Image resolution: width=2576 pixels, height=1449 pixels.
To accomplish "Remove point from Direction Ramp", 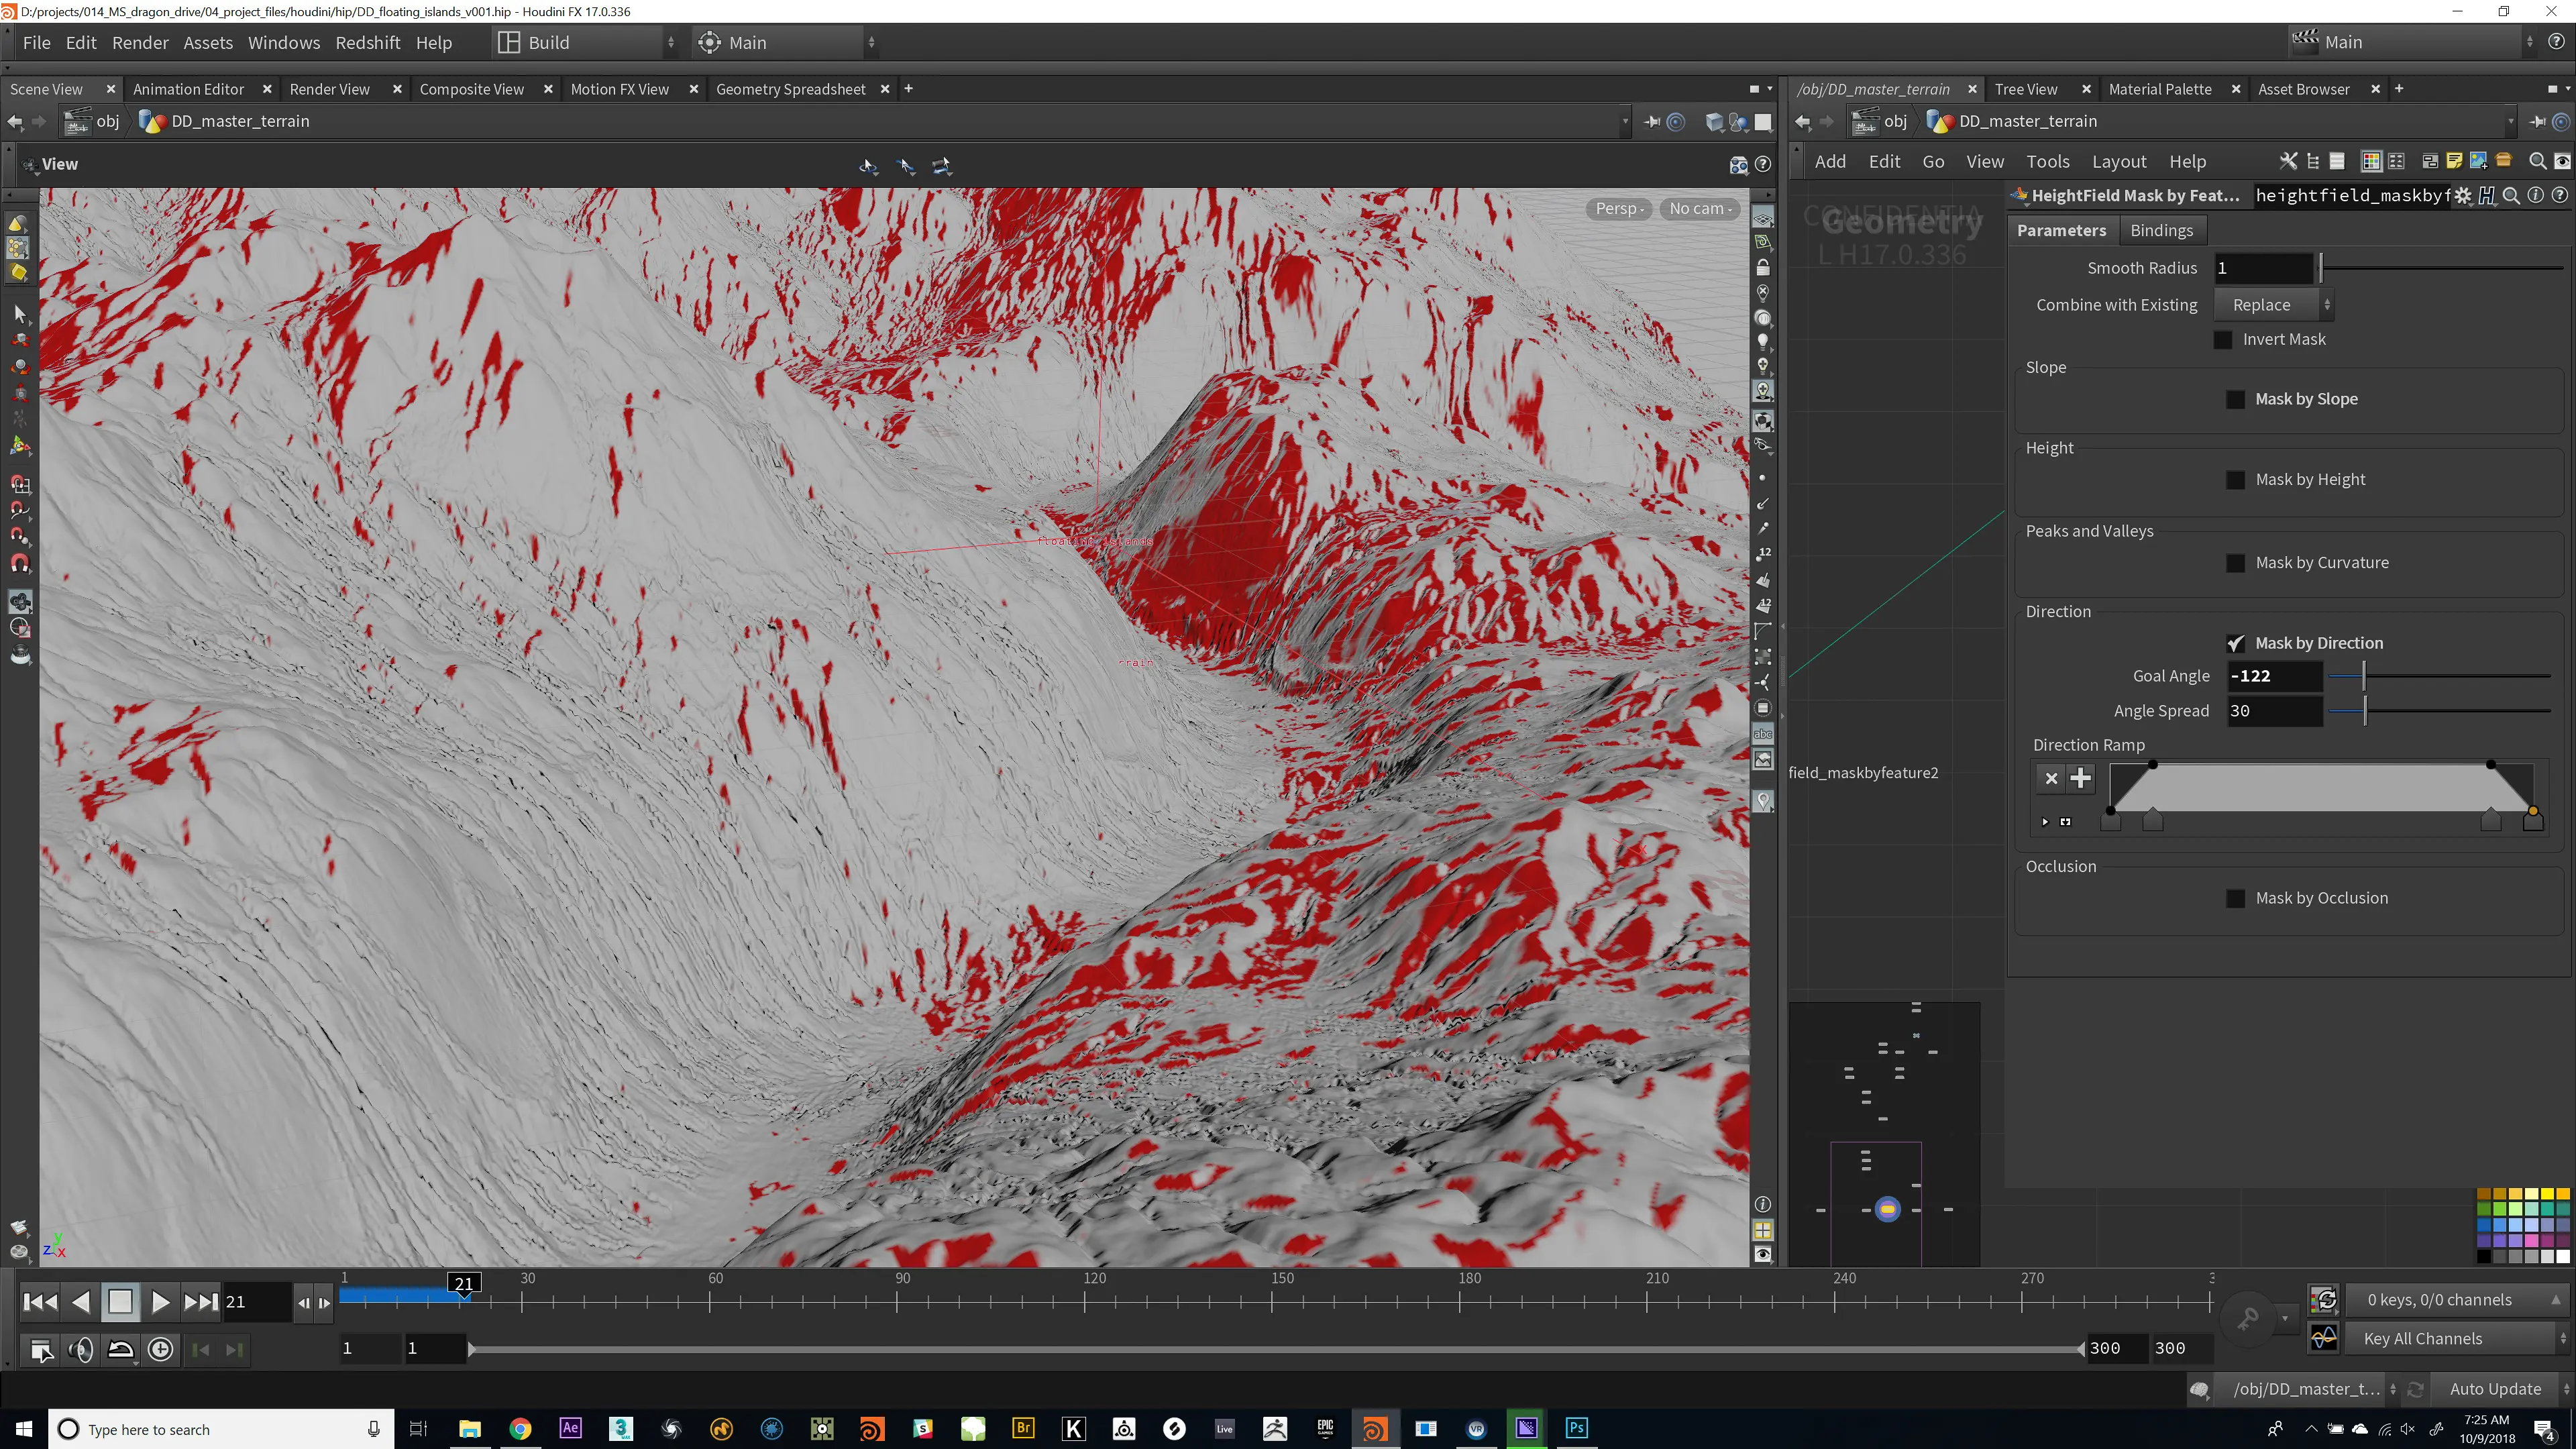I will [2052, 778].
